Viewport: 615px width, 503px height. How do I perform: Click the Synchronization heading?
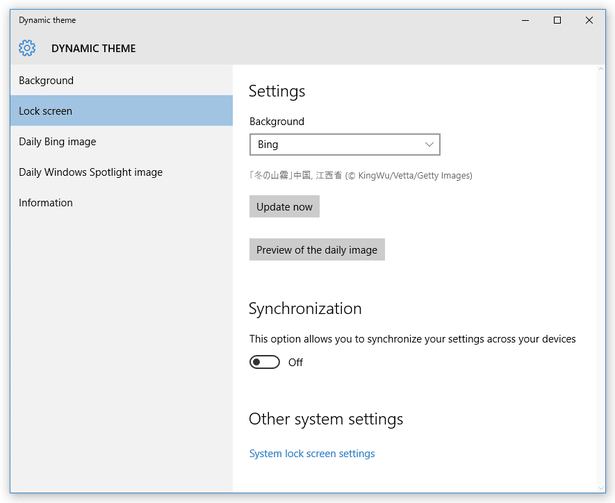point(305,308)
